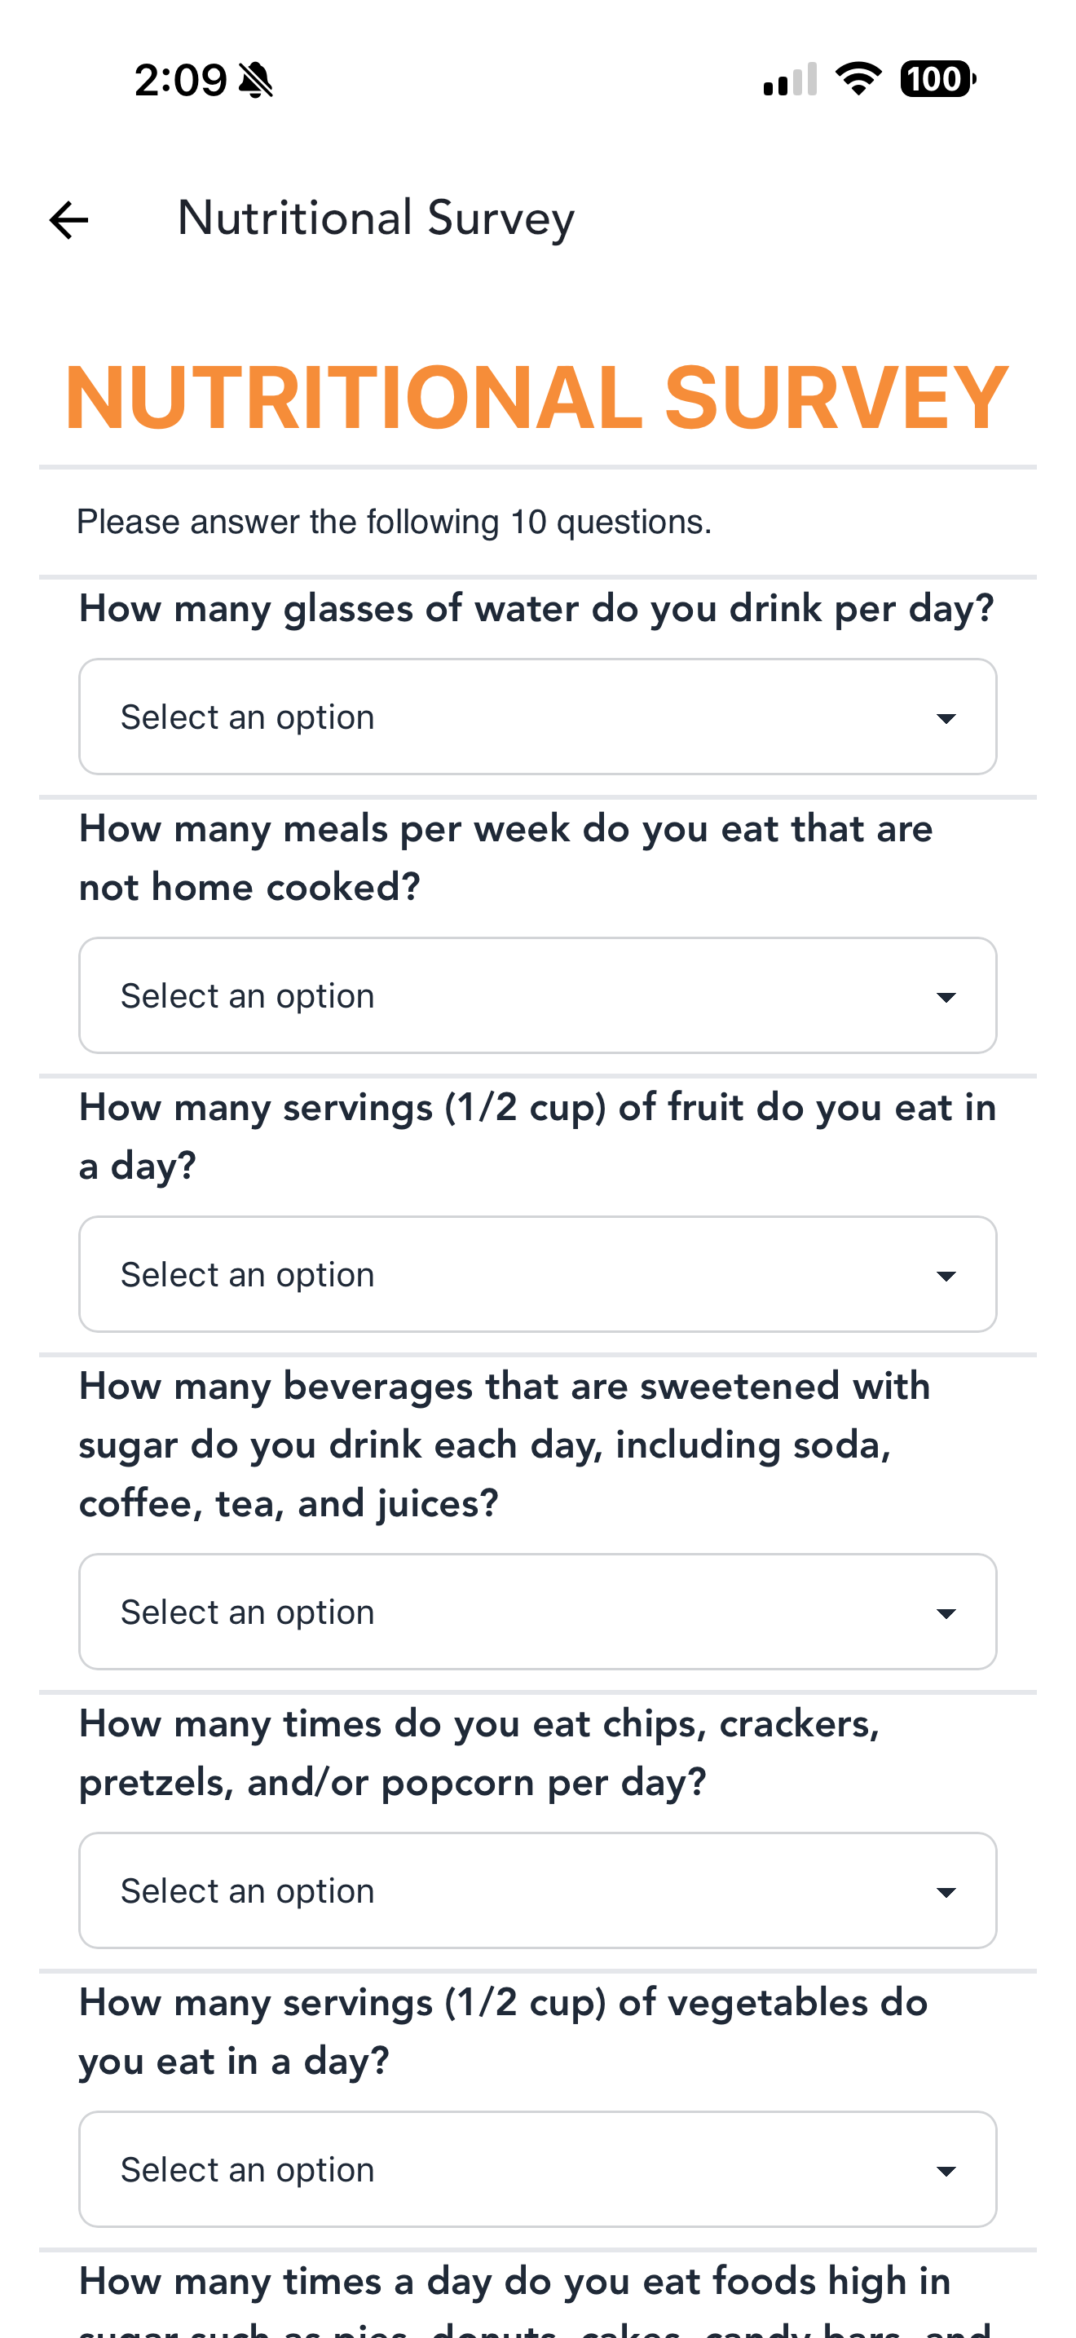Tap the cellular signal bars icon
Viewport: 1076px width, 2338px height.
pyautogui.click(x=790, y=80)
